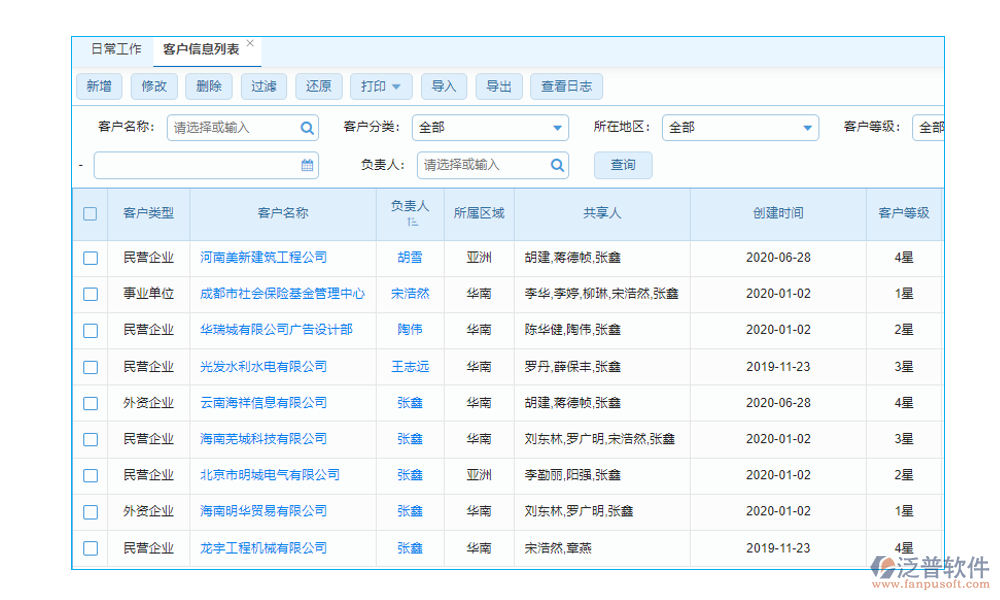The width and height of the screenshot is (1000, 600).
Task: Click the 删除 toolbar button
Action: 208,86
